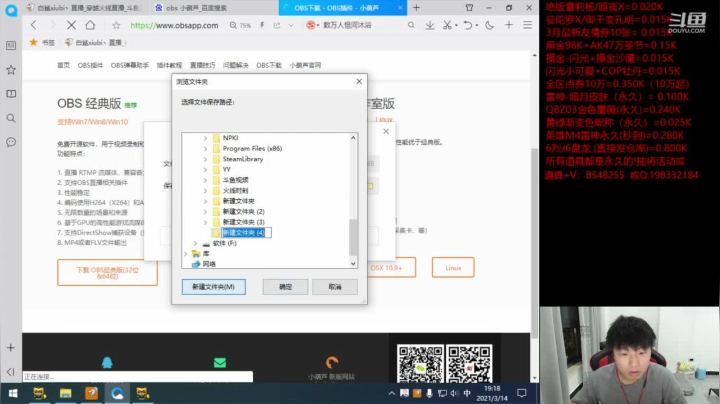Show hidden system tray icons

(391, 393)
